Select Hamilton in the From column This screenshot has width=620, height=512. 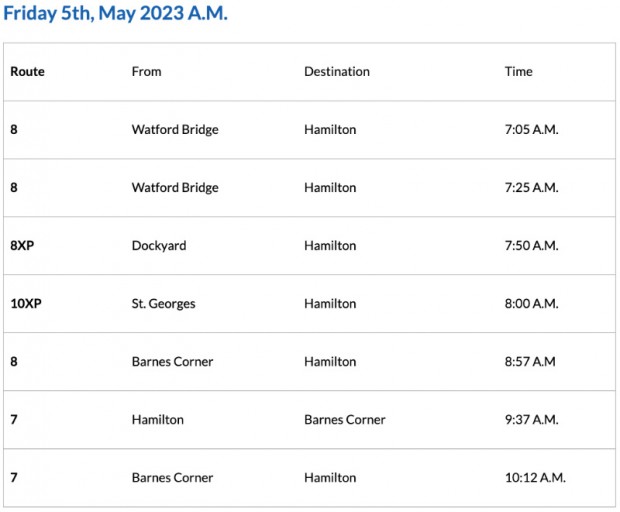pyautogui.click(x=158, y=420)
